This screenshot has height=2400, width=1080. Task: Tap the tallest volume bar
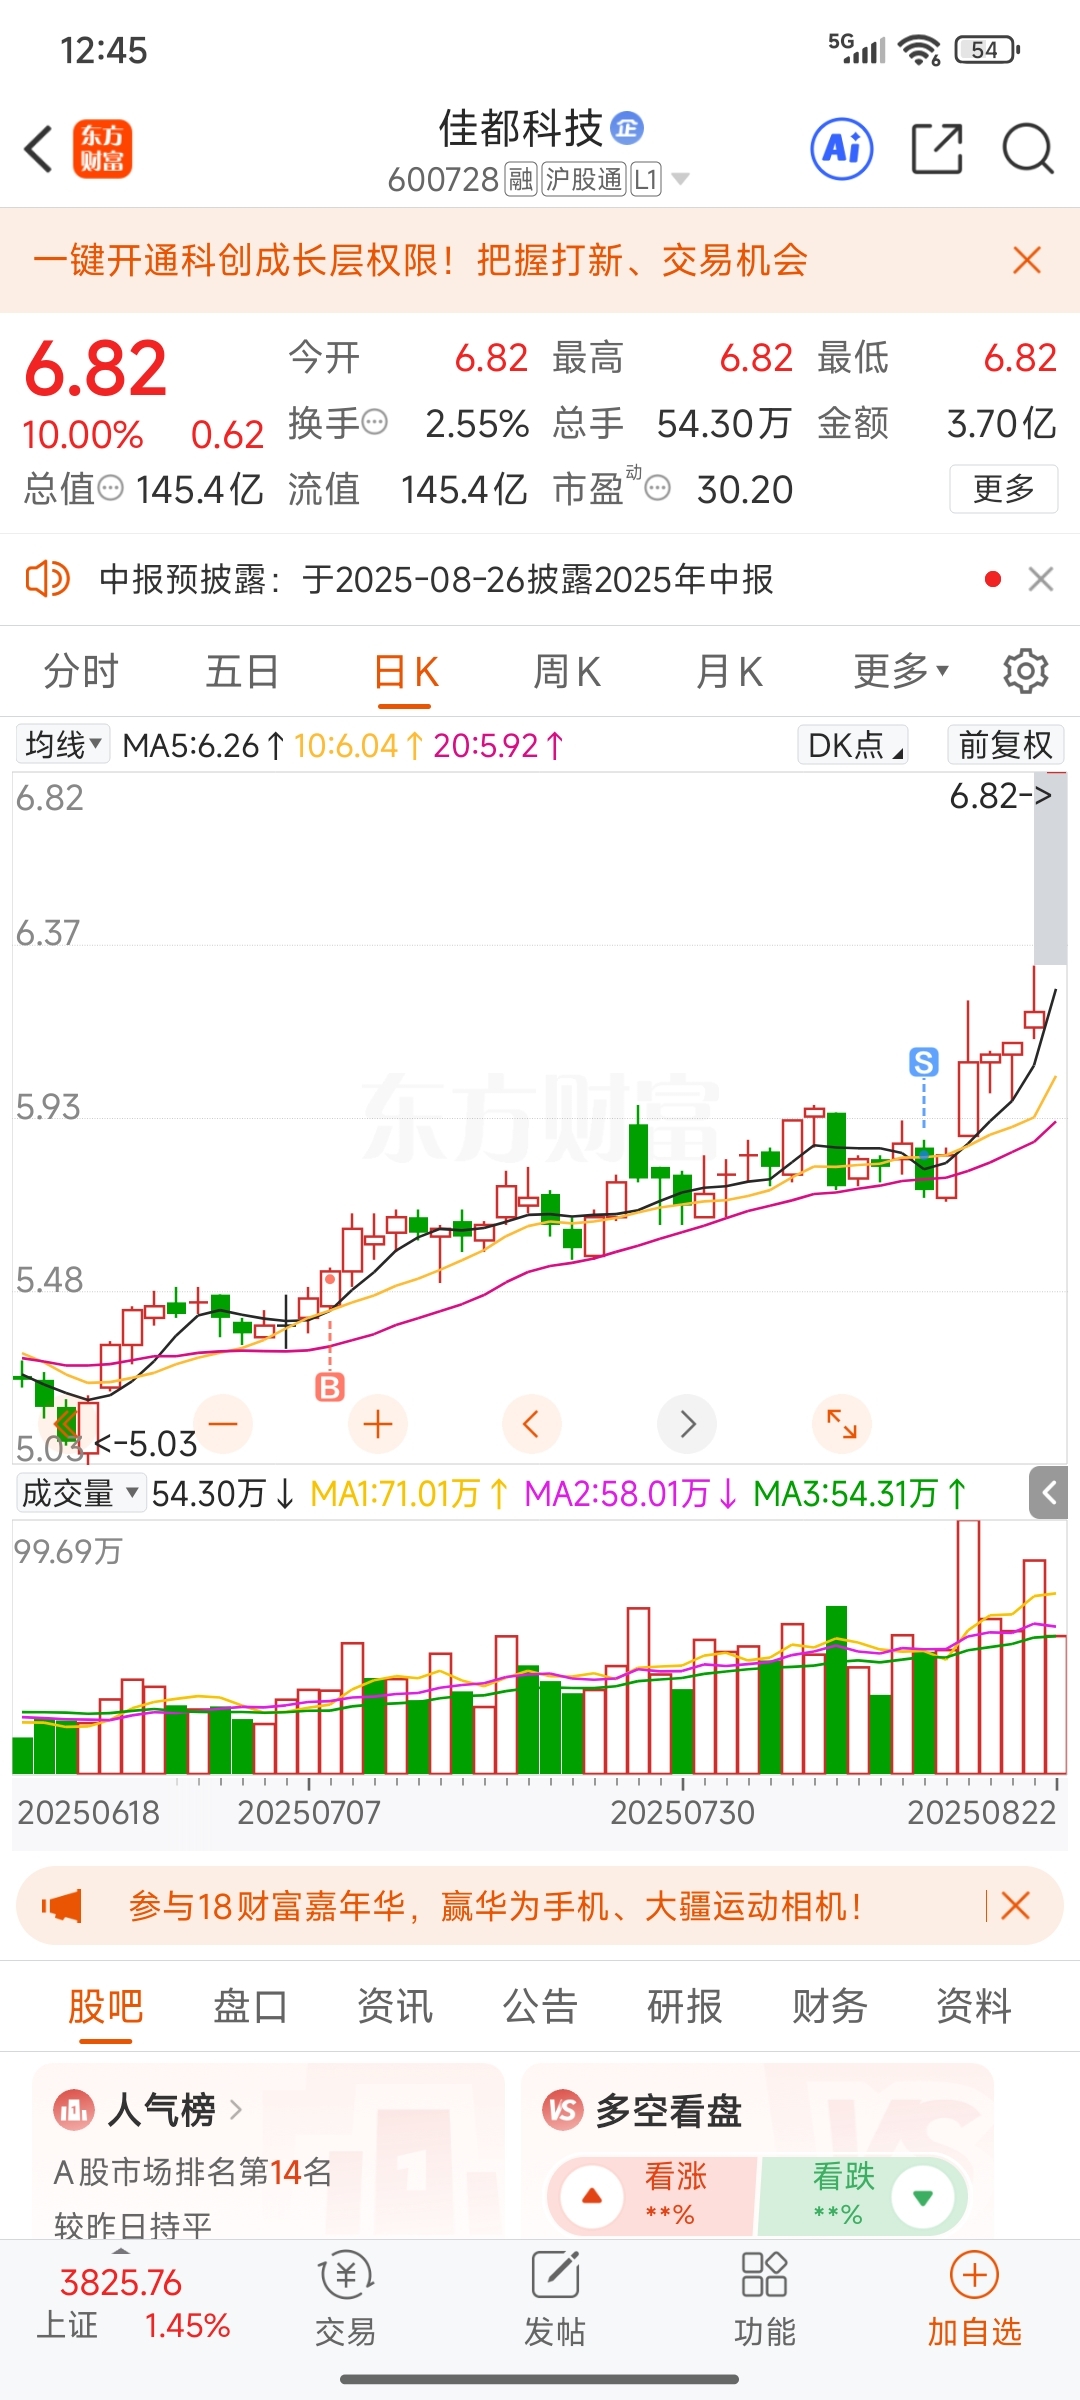[x=967, y=1647]
